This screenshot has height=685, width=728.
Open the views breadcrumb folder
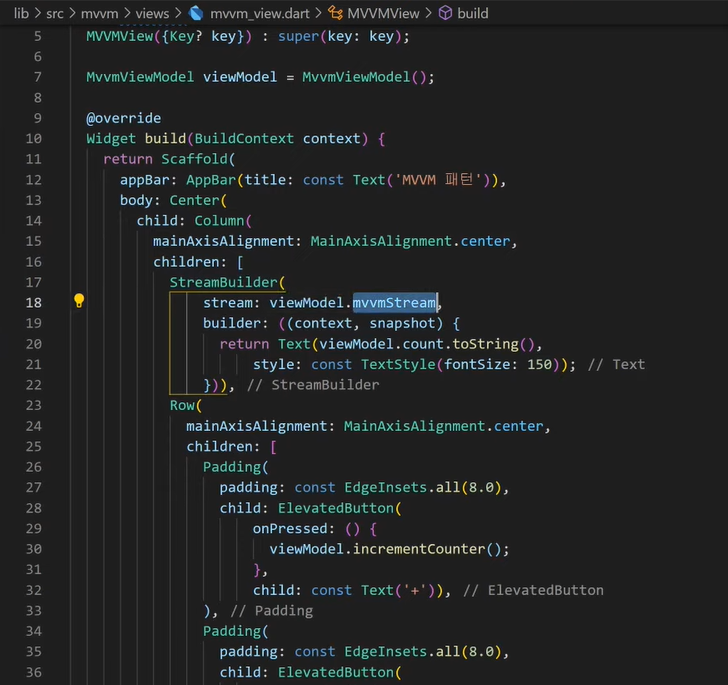point(152,13)
